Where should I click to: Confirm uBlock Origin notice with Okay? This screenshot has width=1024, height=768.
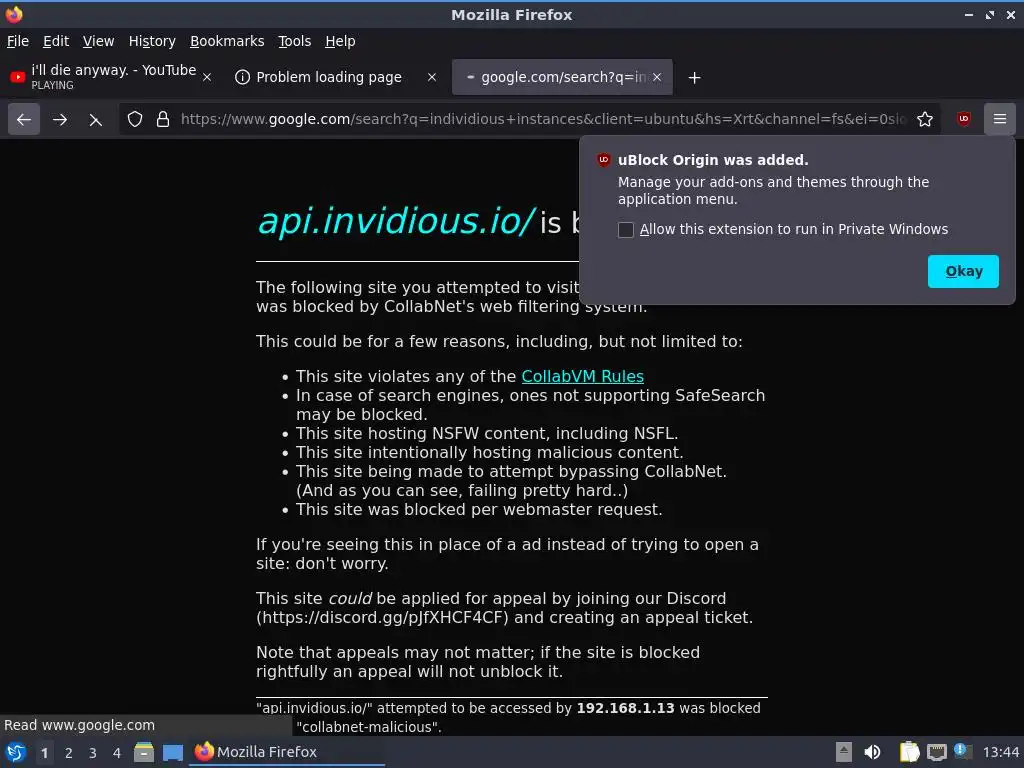pos(963,271)
